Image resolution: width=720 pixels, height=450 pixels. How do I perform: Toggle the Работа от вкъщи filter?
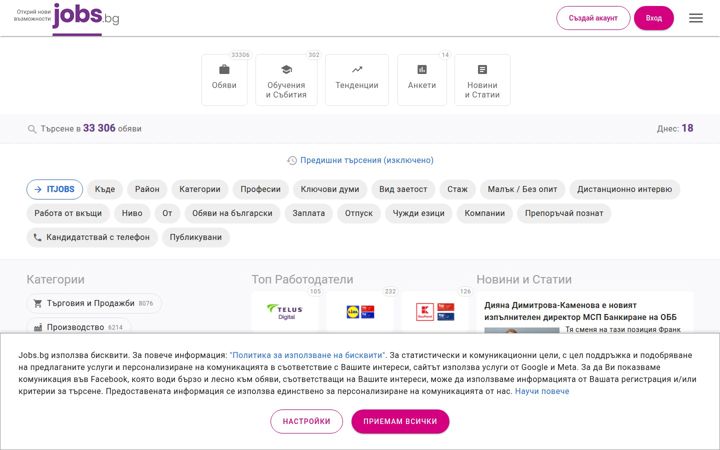[x=68, y=213]
